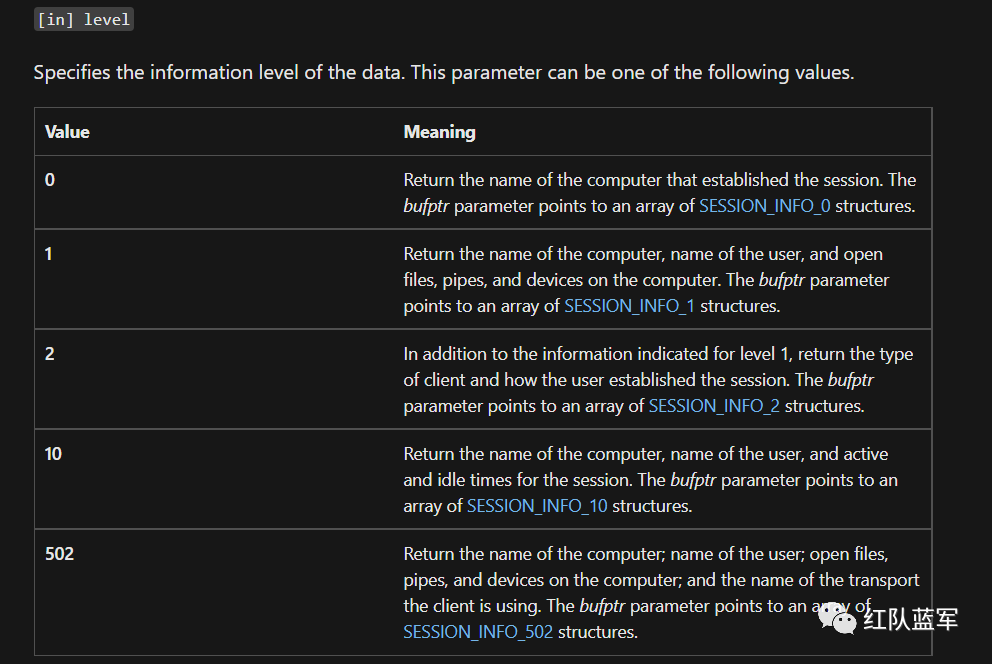Select the [in] level code label
The width and height of the screenshot is (992, 664).
click(x=84, y=20)
